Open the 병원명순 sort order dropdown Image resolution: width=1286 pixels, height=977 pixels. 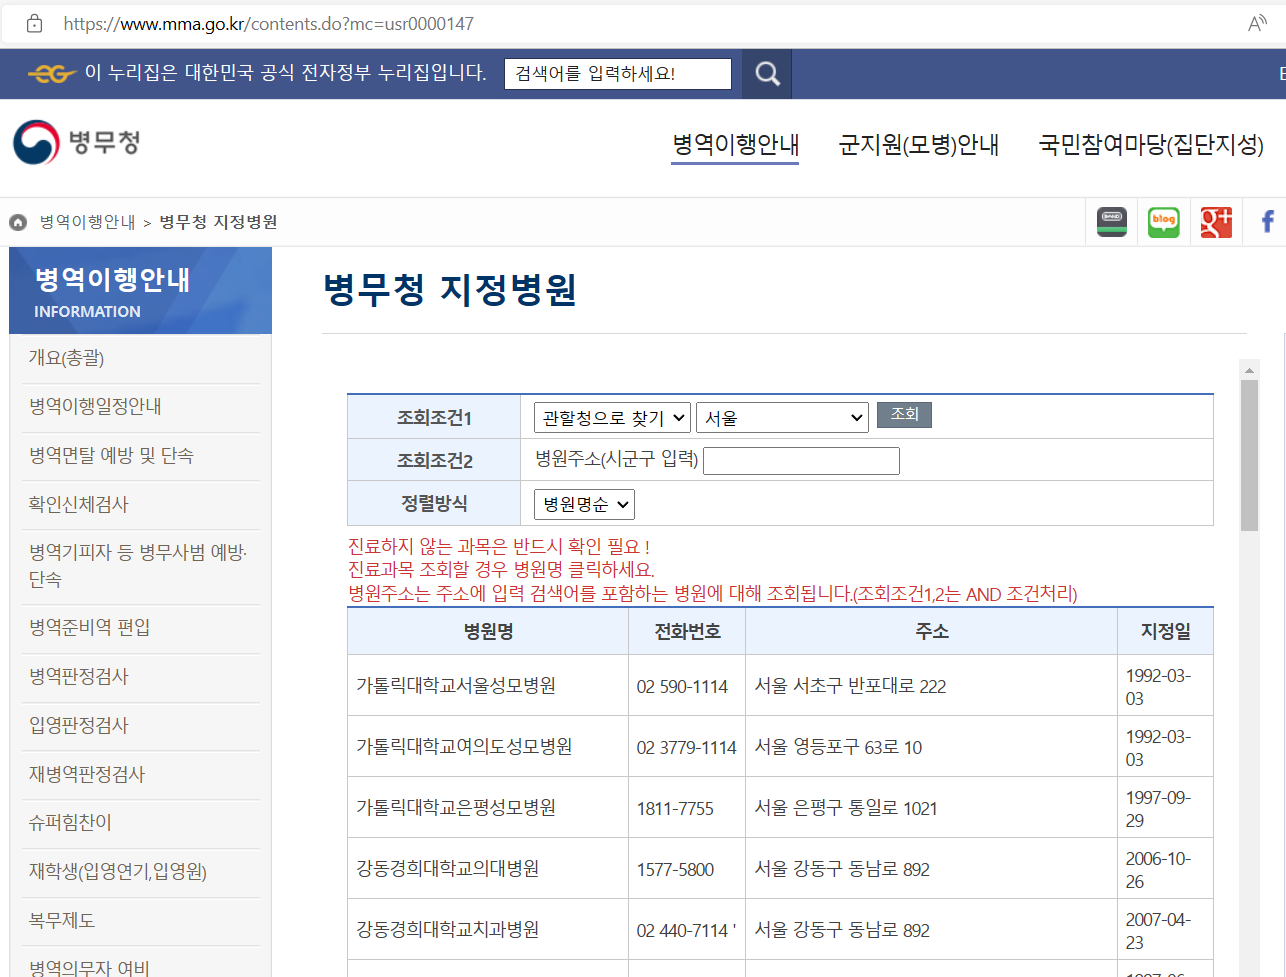tap(583, 504)
